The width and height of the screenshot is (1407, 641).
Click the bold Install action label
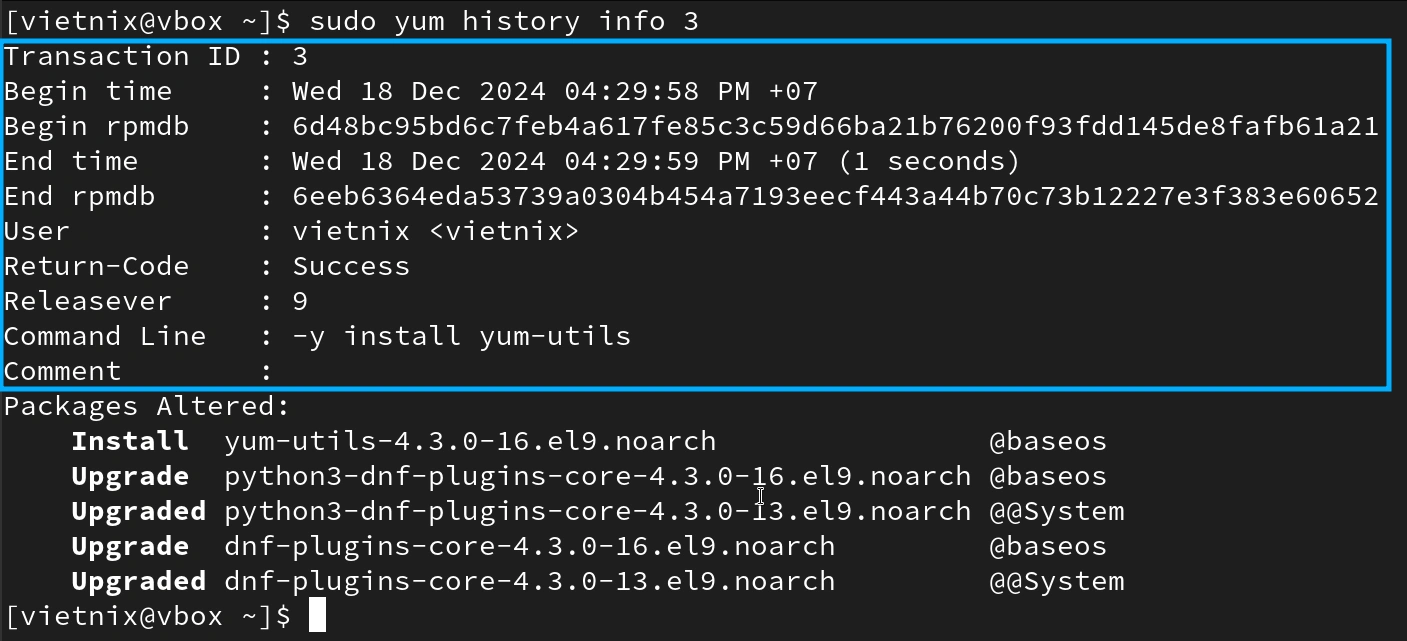[x=130, y=441]
